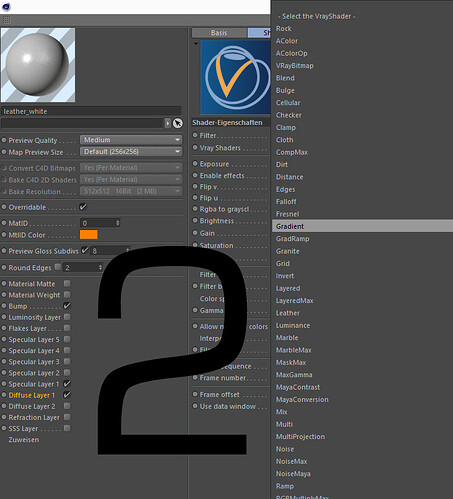Choose the Mix shader
Screen dimensions: 453x499
pos(281,412)
